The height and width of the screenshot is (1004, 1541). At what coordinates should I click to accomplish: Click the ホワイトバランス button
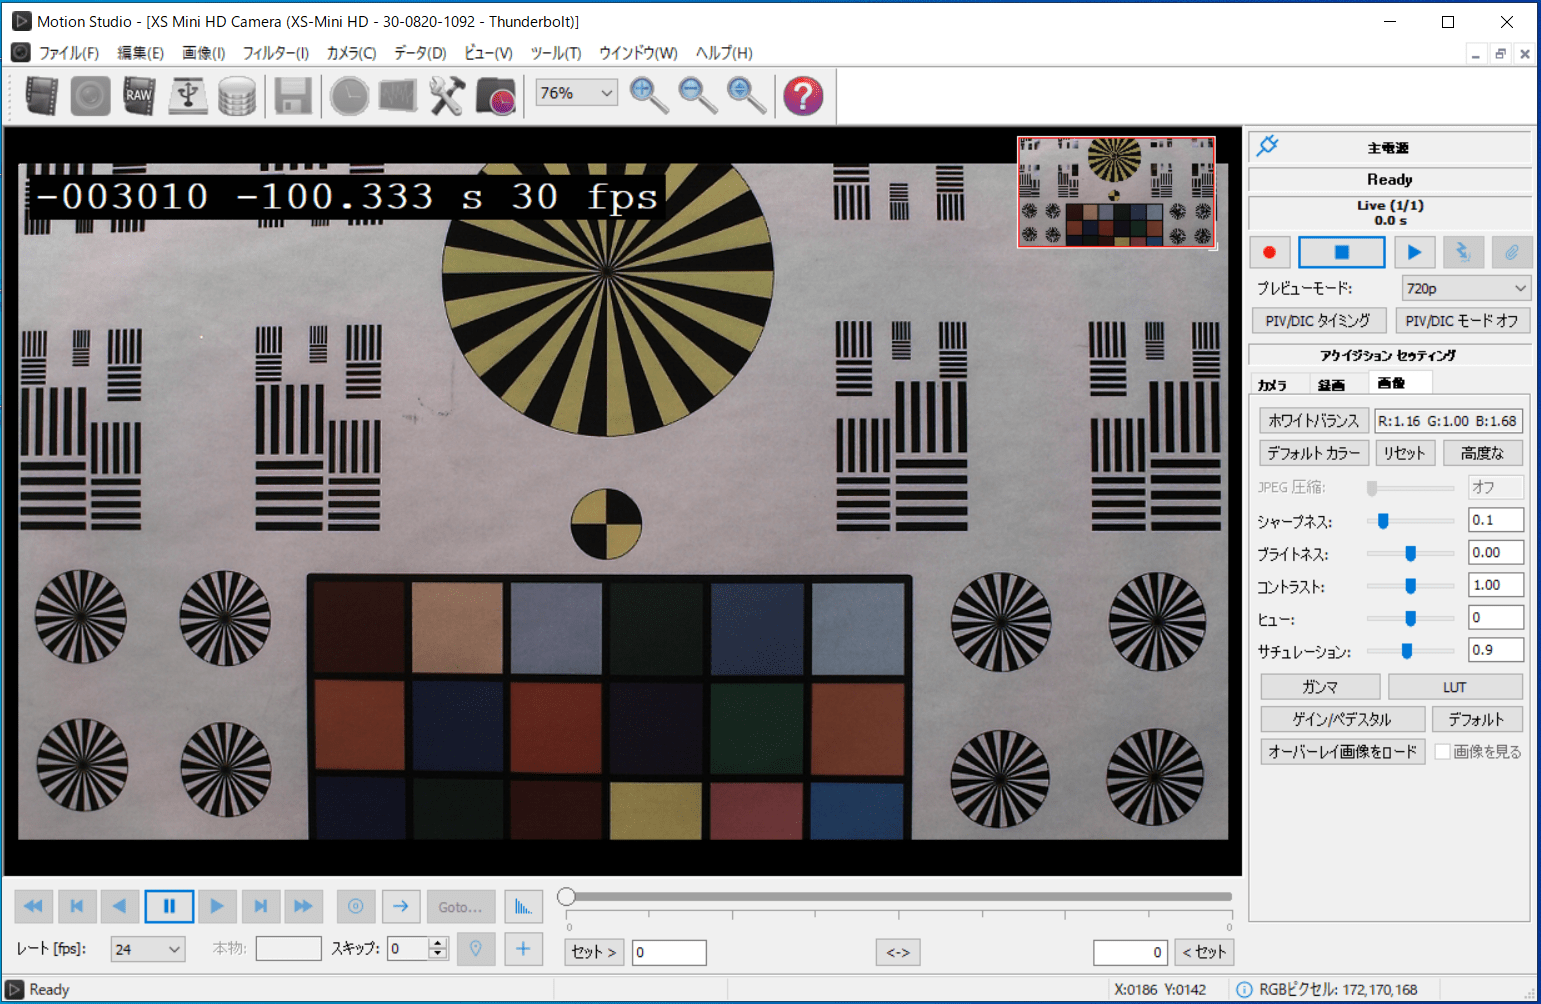(x=1313, y=420)
